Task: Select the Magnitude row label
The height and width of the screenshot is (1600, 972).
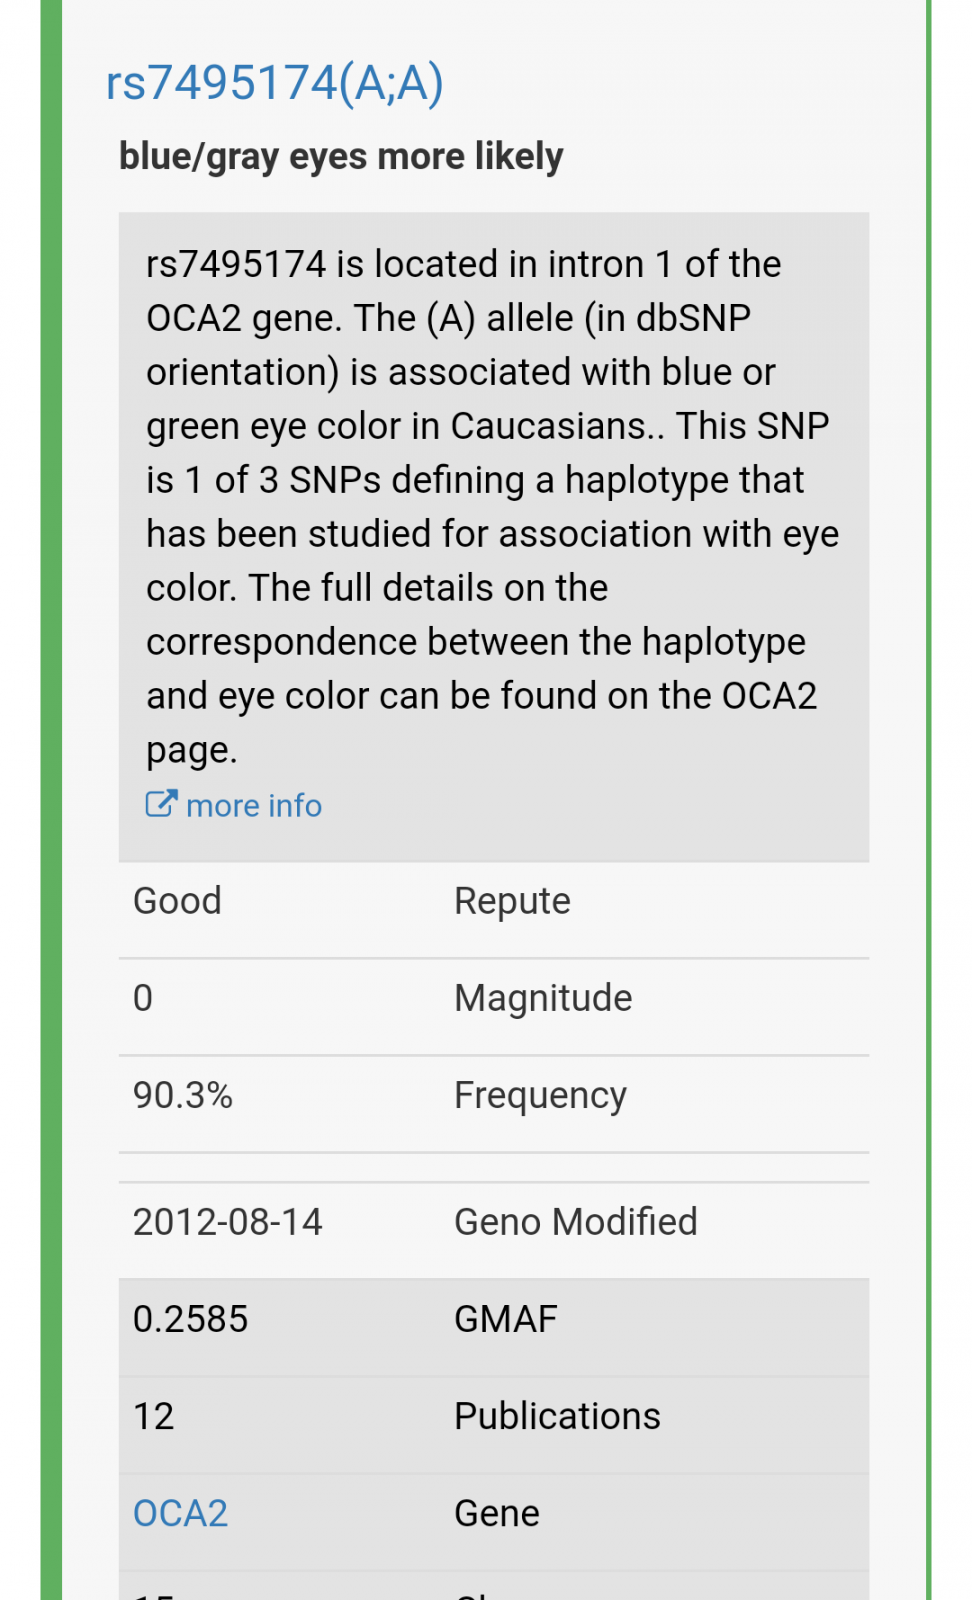Action: [543, 998]
